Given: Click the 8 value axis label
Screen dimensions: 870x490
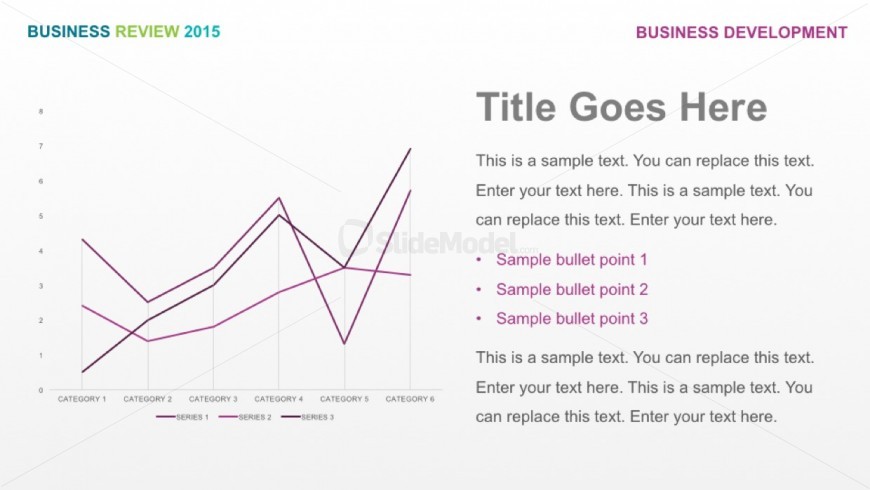Looking at the screenshot, I should coord(41,112).
